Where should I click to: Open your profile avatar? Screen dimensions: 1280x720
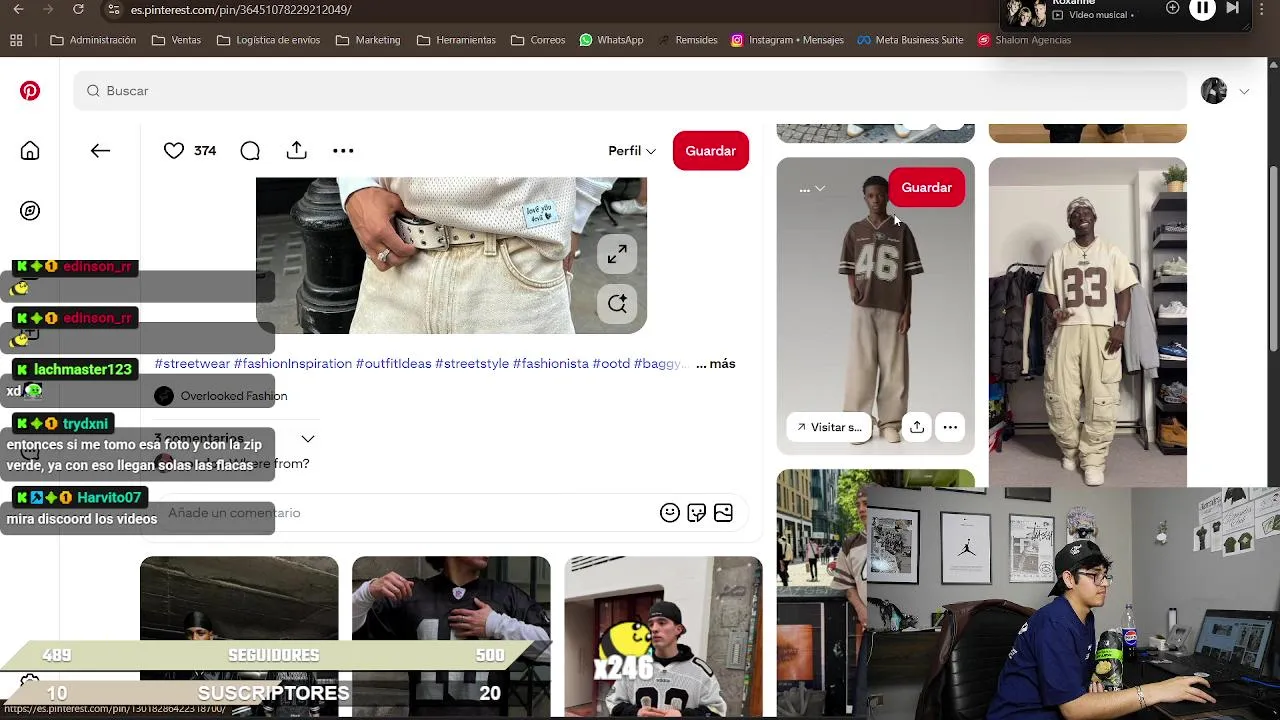1214,91
